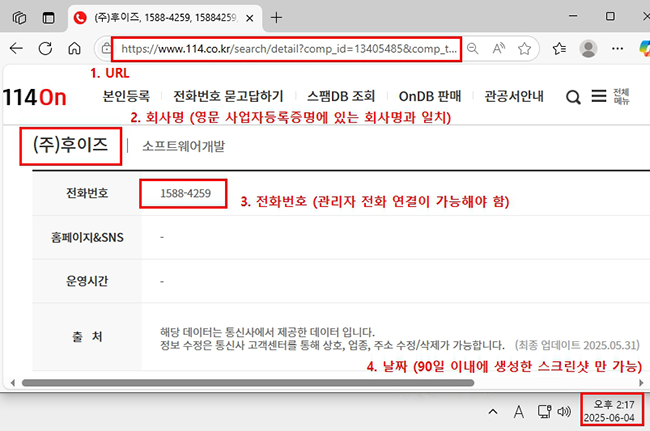Switch input language via A indicator

coord(518,412)
